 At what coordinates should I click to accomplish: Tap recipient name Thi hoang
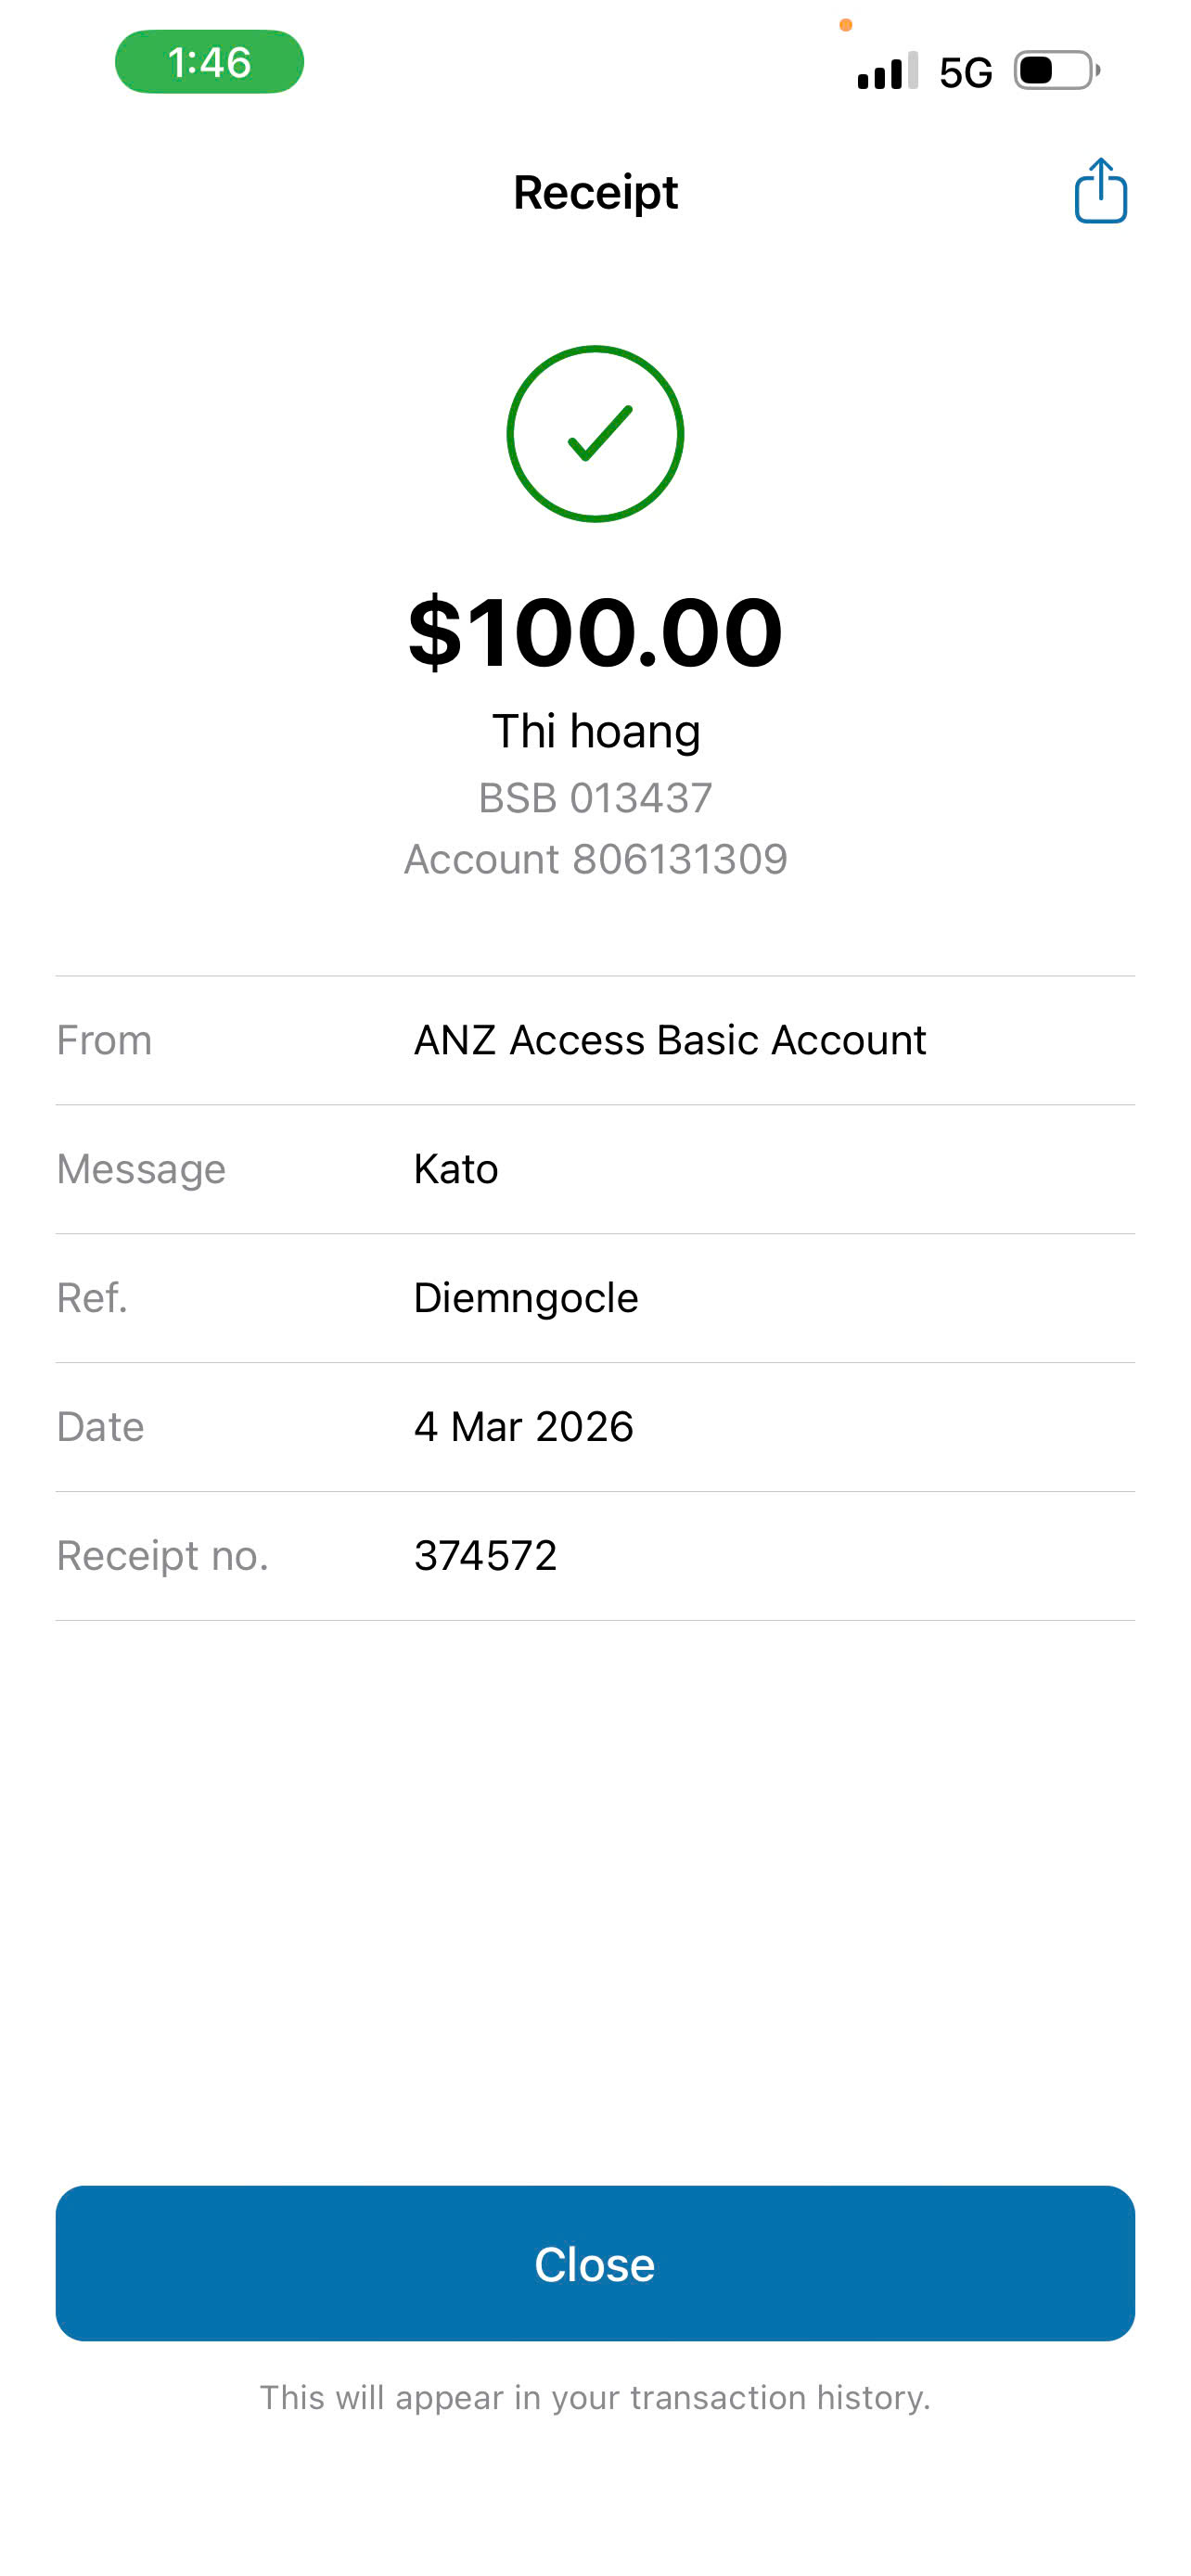[595, 731]
